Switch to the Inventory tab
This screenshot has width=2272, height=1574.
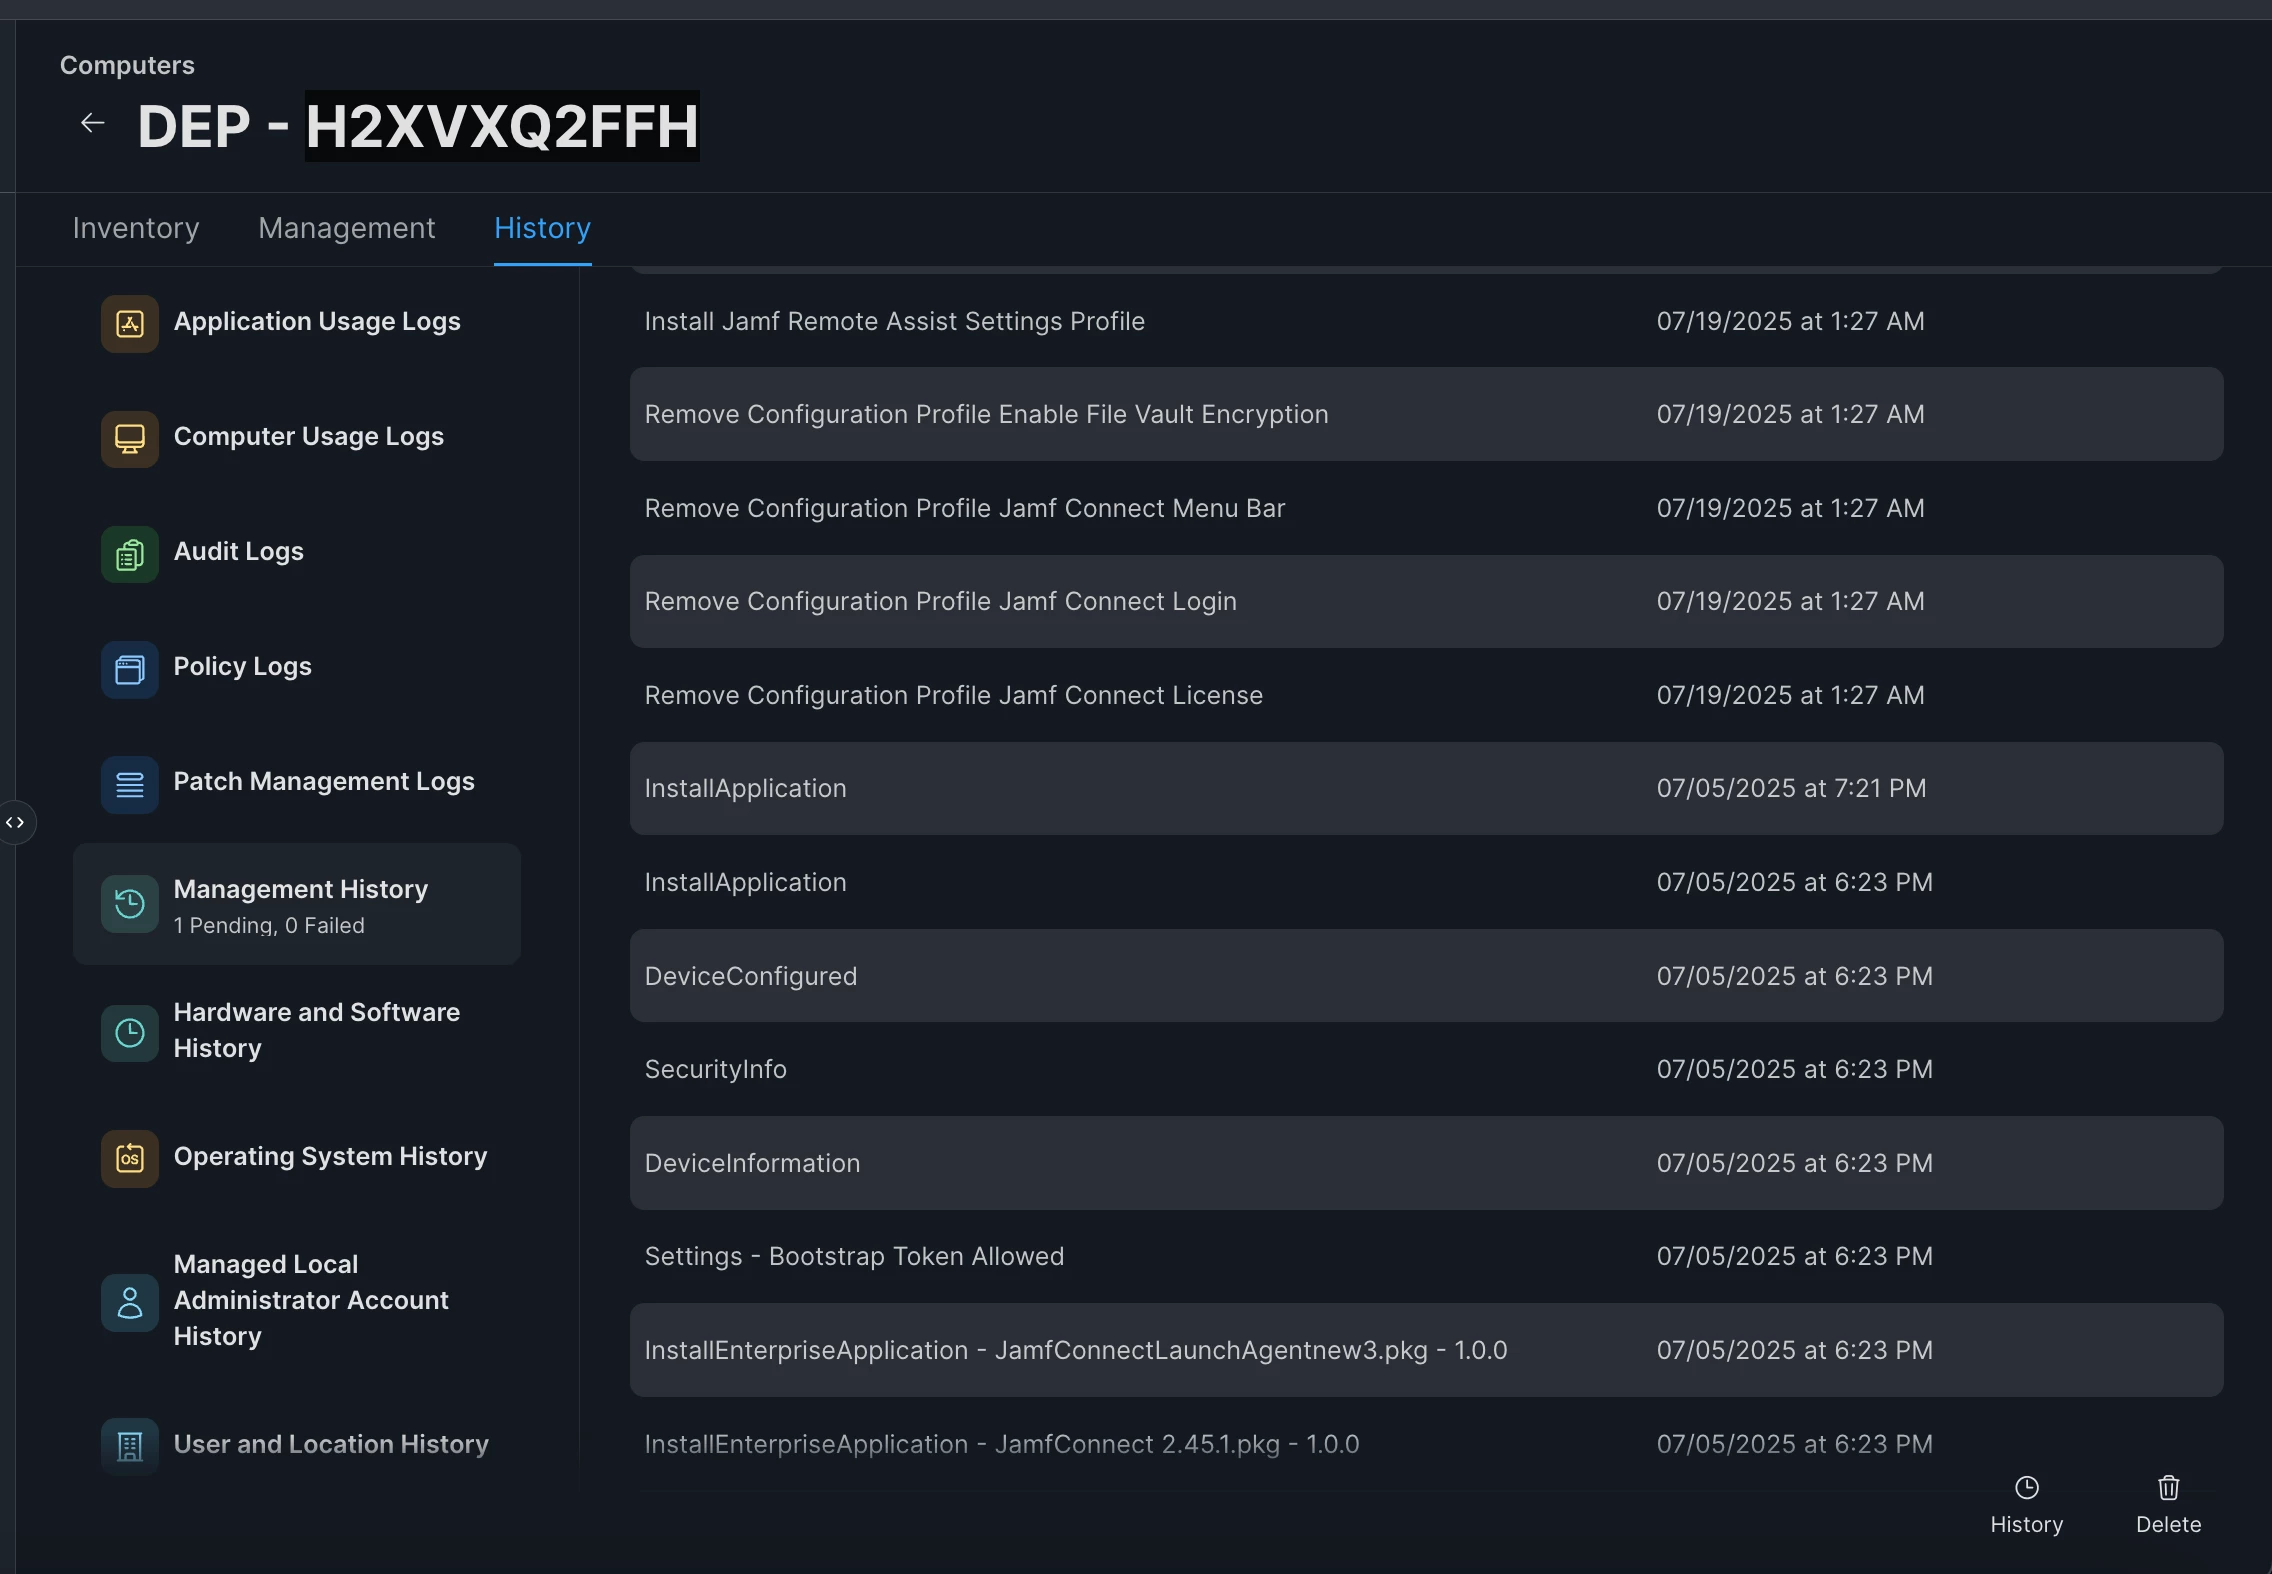tap(136, 228)
